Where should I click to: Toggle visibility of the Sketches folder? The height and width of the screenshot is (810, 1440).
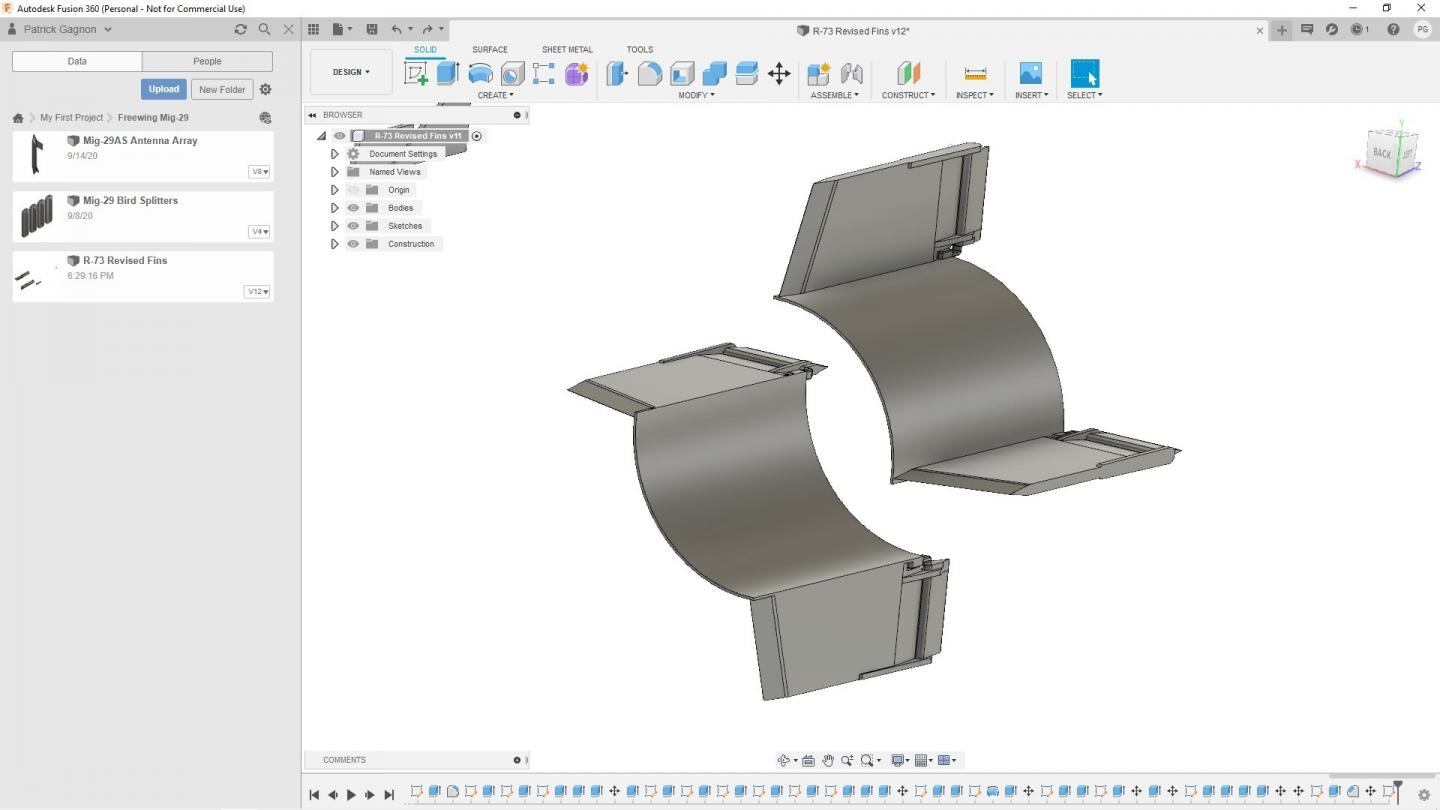point(353,226)
